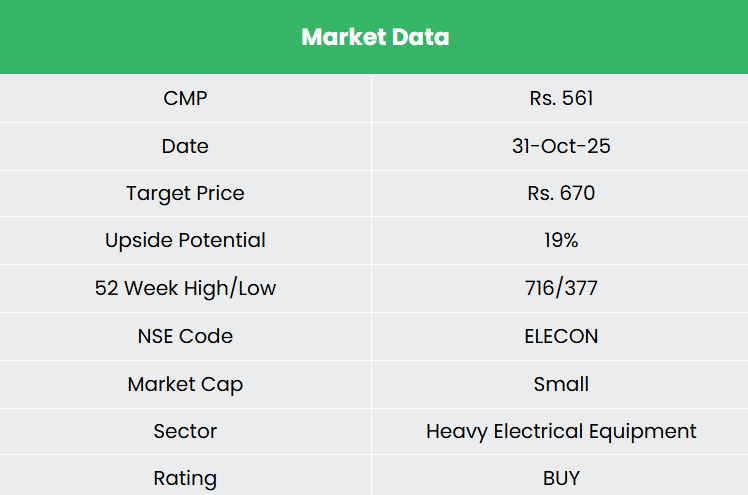The width and height of the screenshot is (748, 495).
Task: Click the ELECON stock code
Action: (x=561, y=336)
